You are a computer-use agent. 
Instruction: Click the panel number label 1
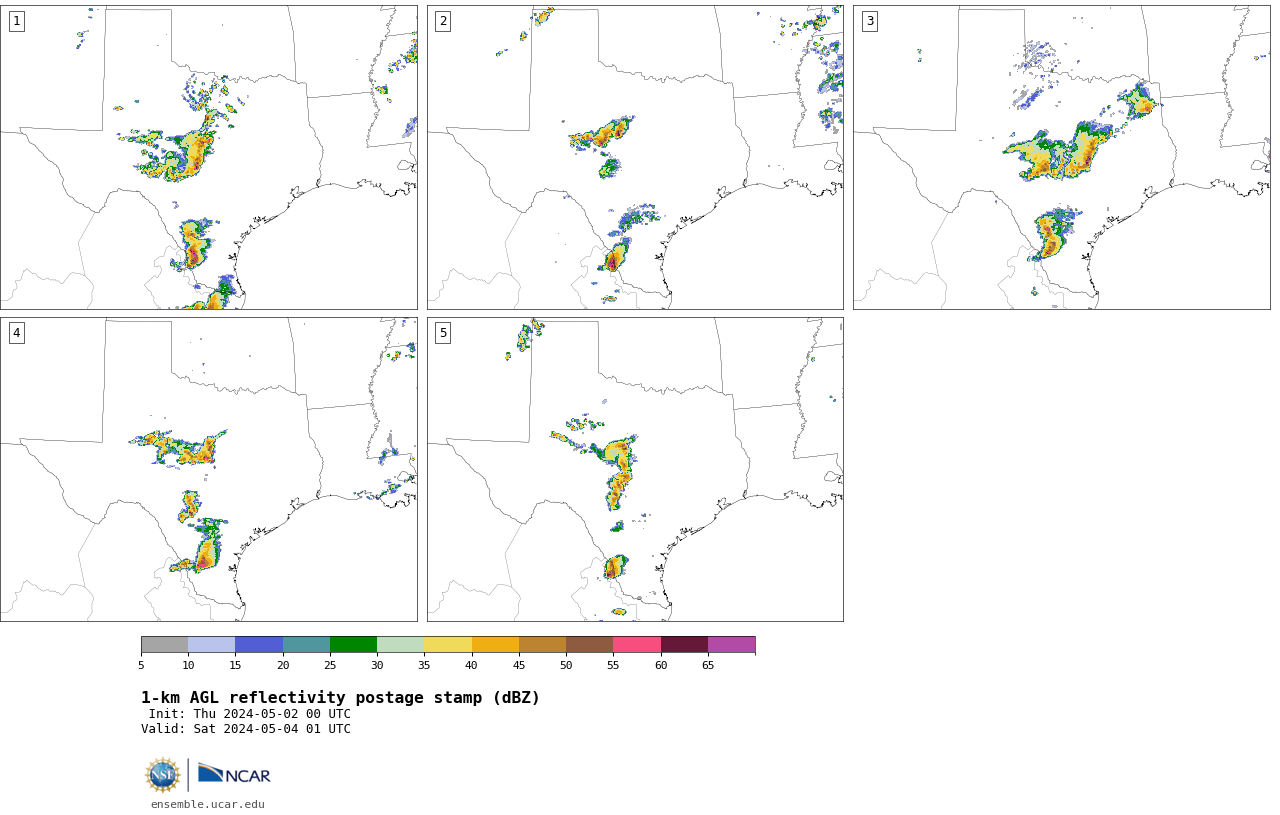coord(16,21)
